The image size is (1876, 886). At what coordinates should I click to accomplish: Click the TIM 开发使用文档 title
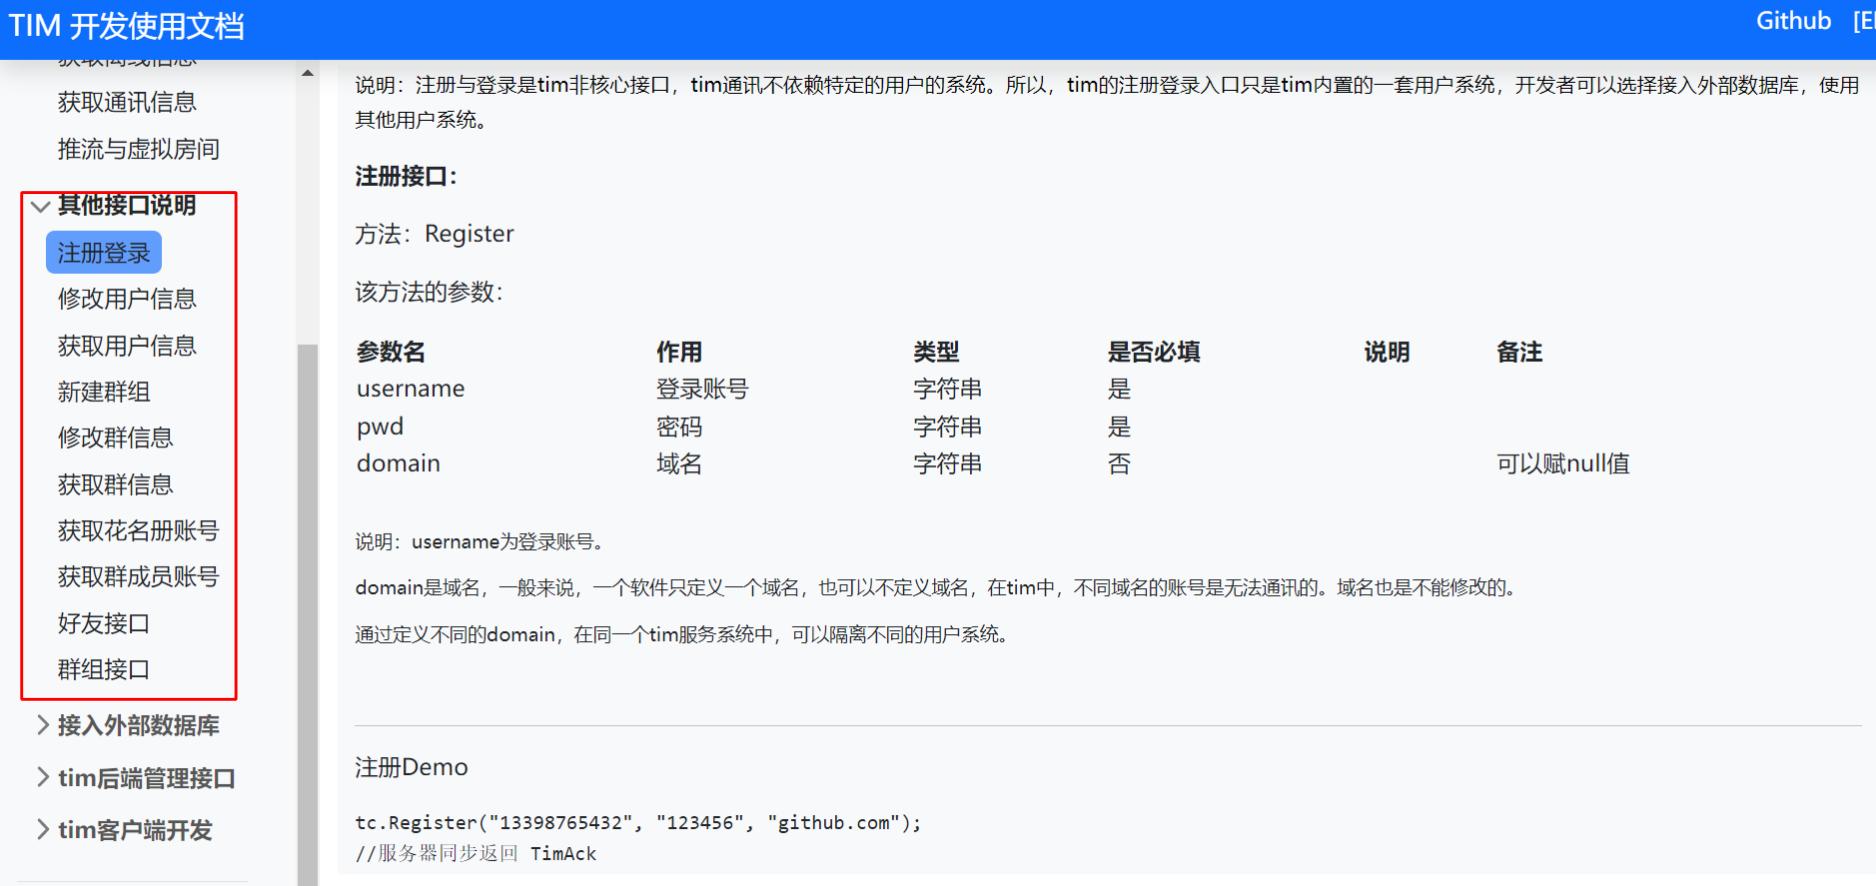[x=127, y=26]
